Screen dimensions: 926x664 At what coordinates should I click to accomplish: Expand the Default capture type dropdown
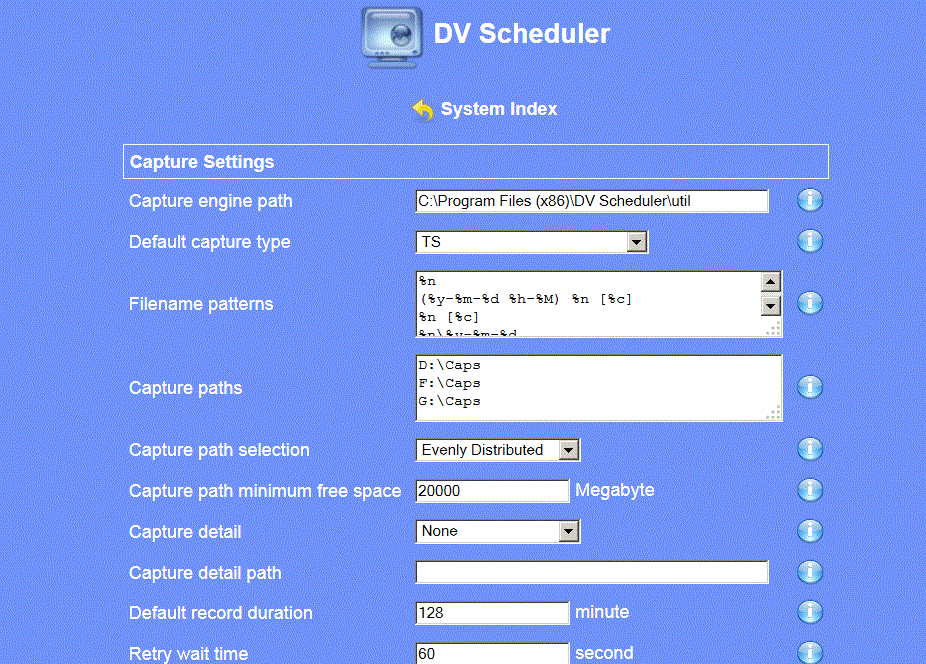636,242
